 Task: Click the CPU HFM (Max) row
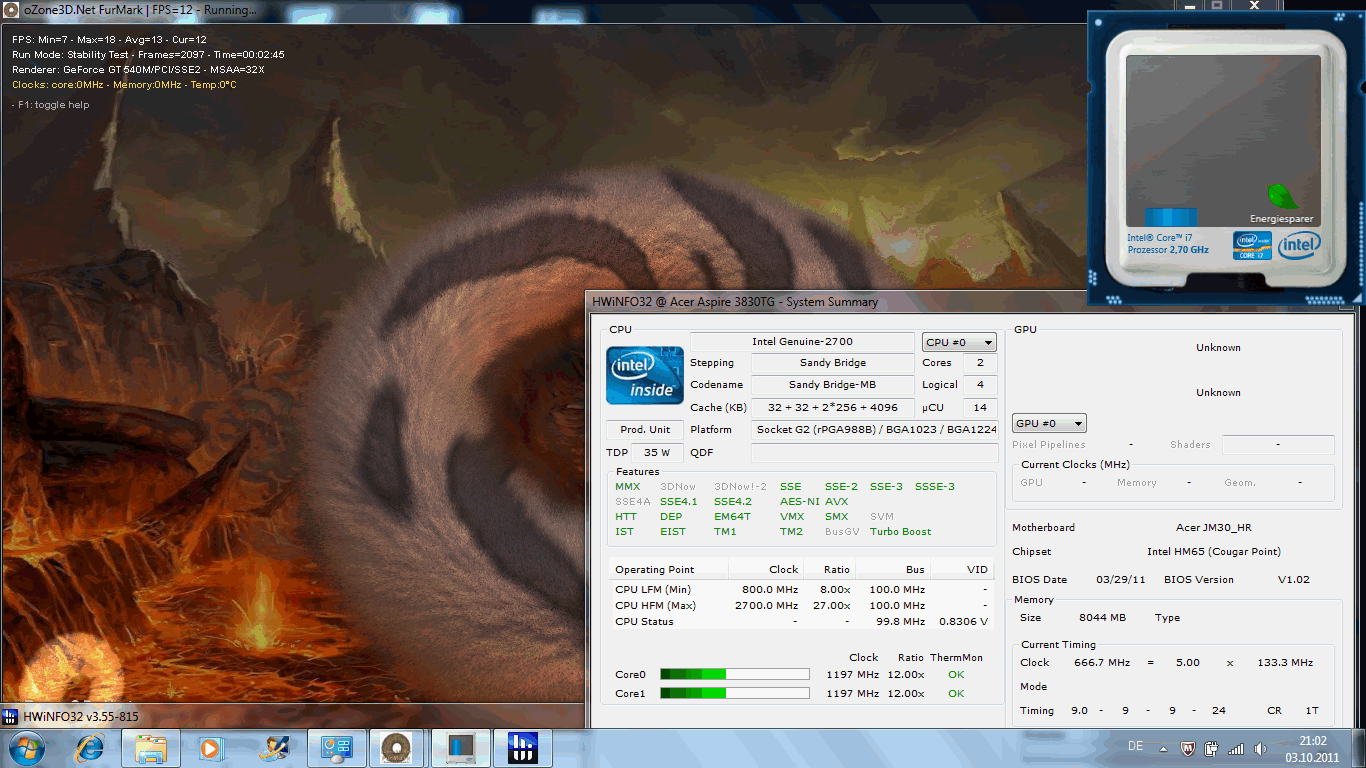801,605
